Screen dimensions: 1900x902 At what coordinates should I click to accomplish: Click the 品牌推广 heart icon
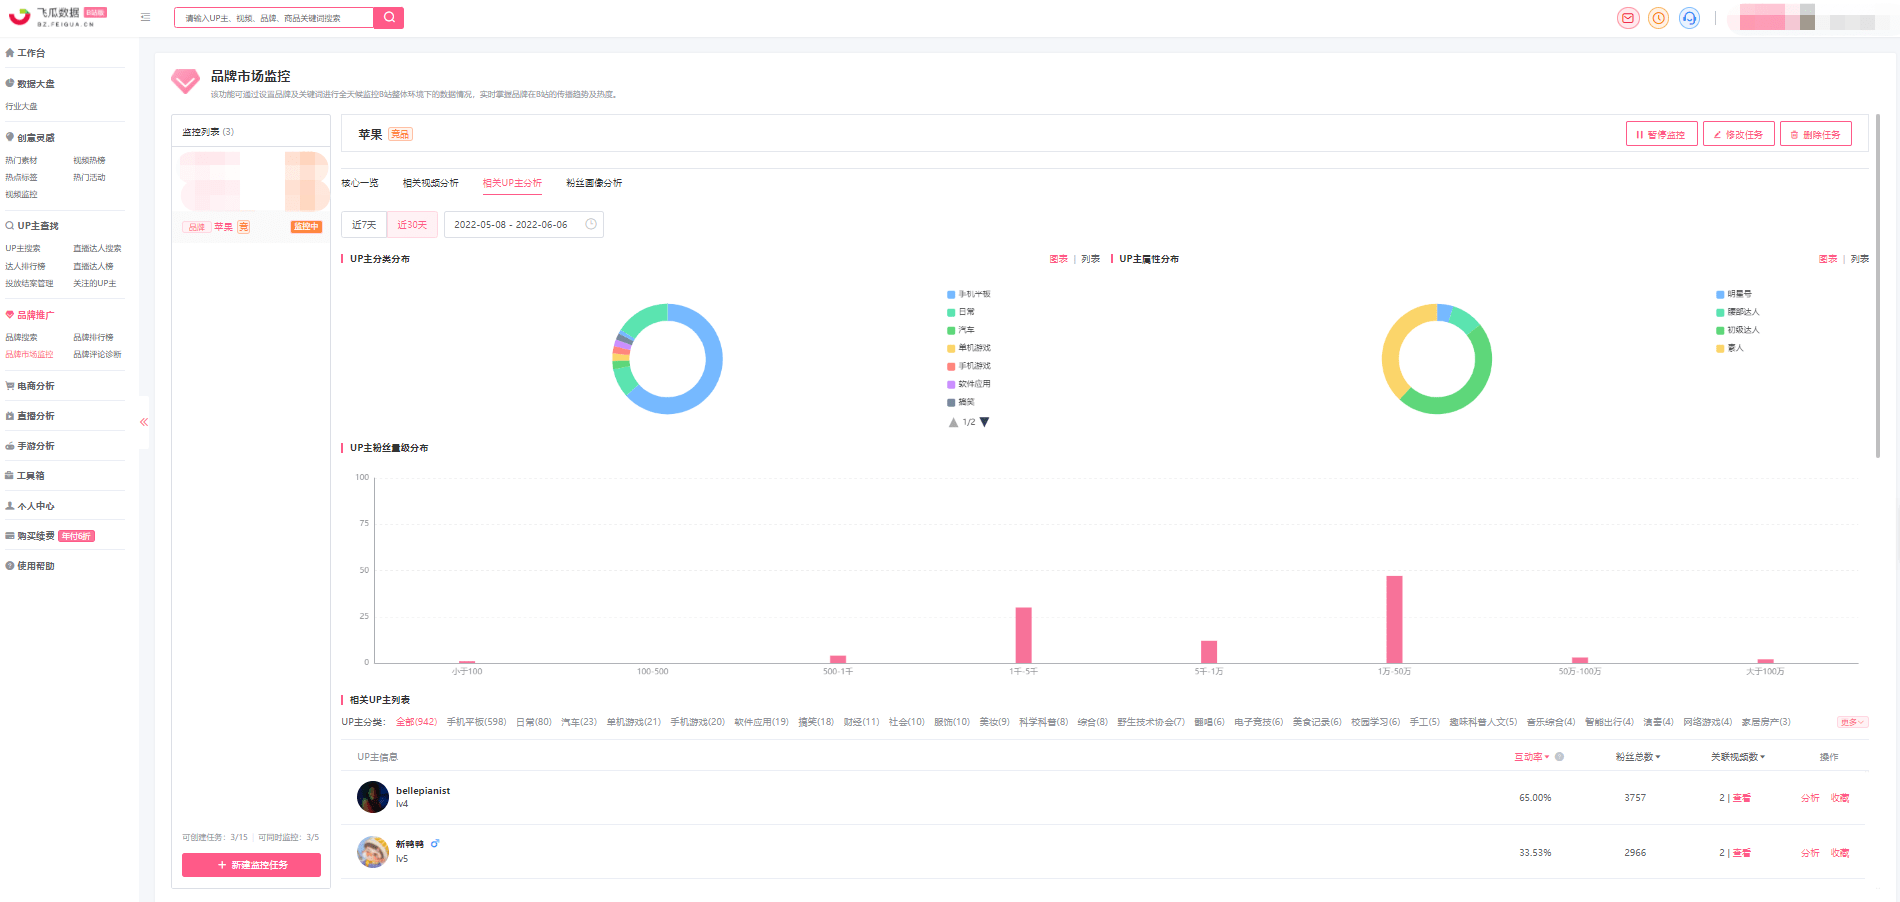click(x=10, y=314)
